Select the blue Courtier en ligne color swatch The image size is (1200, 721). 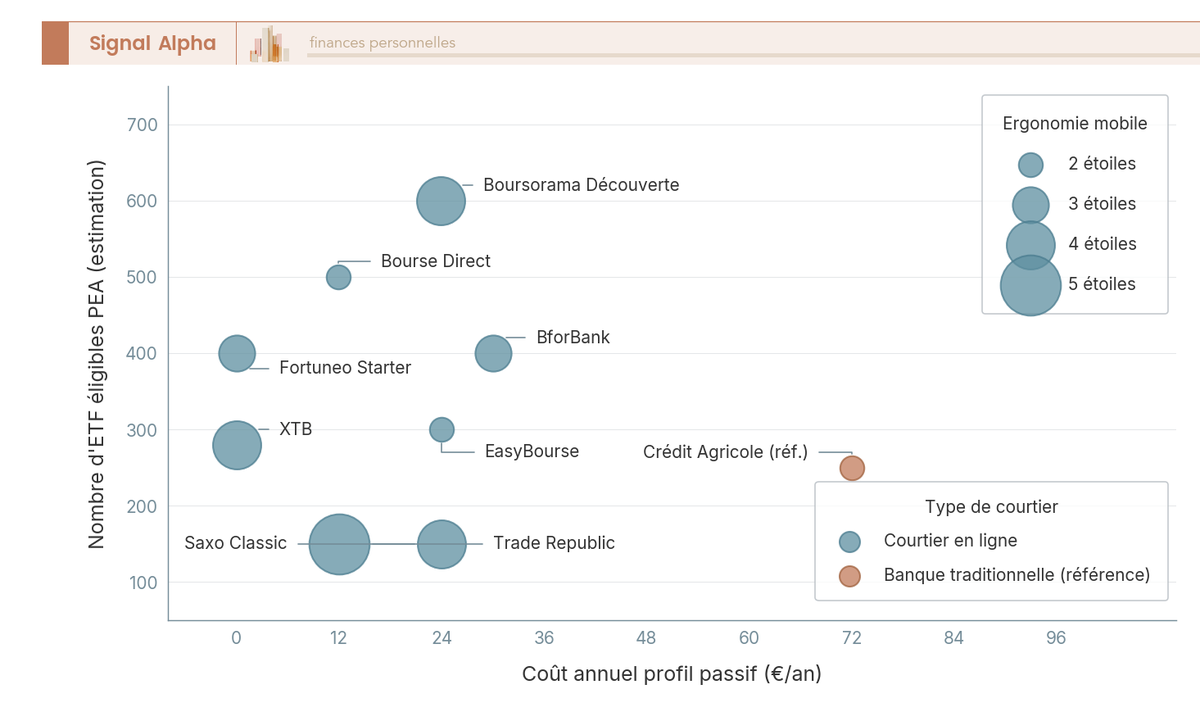tap(851, 540)
